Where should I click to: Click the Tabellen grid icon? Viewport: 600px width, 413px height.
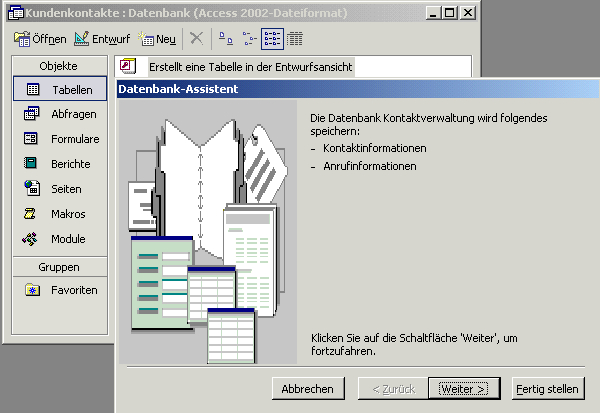(33, 89)
